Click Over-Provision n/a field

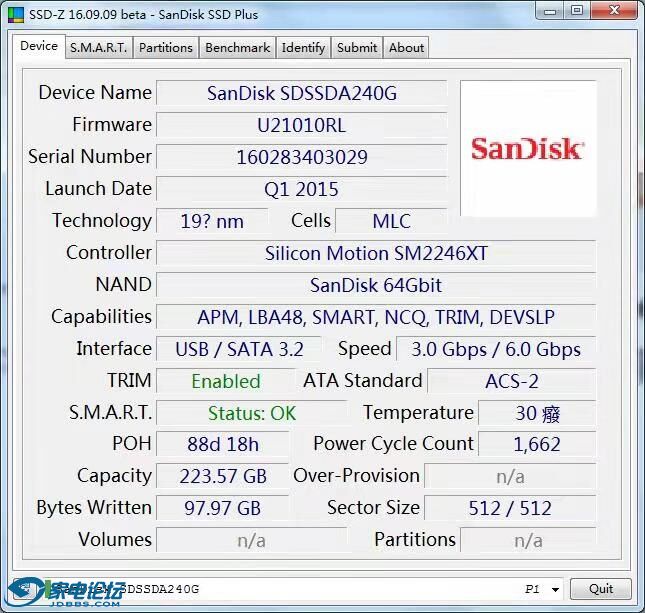[510, 476]
